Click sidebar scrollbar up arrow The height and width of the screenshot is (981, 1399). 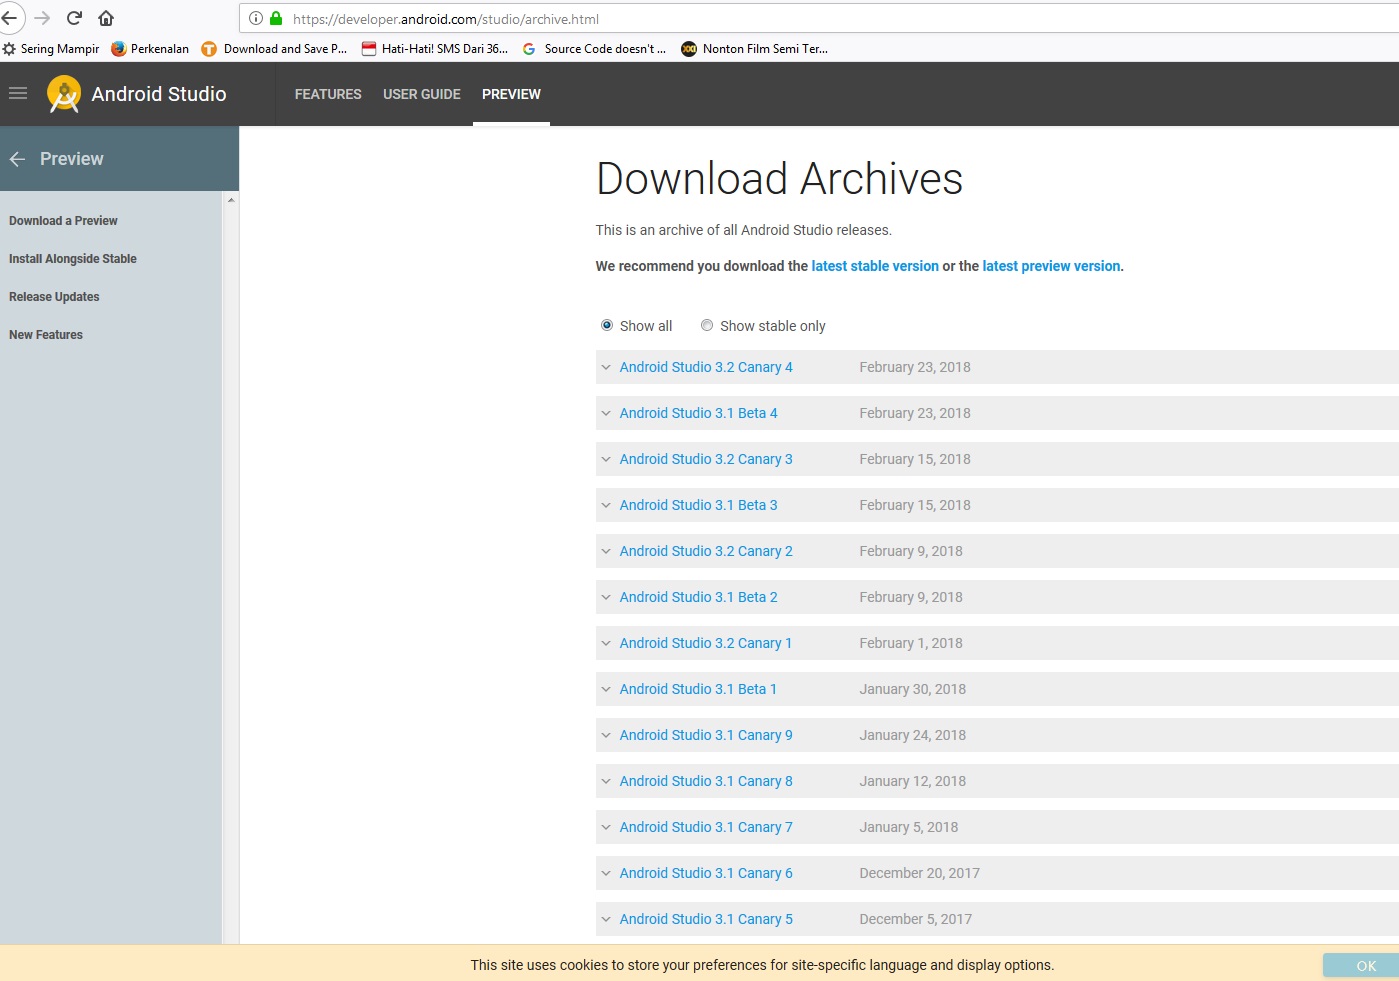tap(231, 200)
